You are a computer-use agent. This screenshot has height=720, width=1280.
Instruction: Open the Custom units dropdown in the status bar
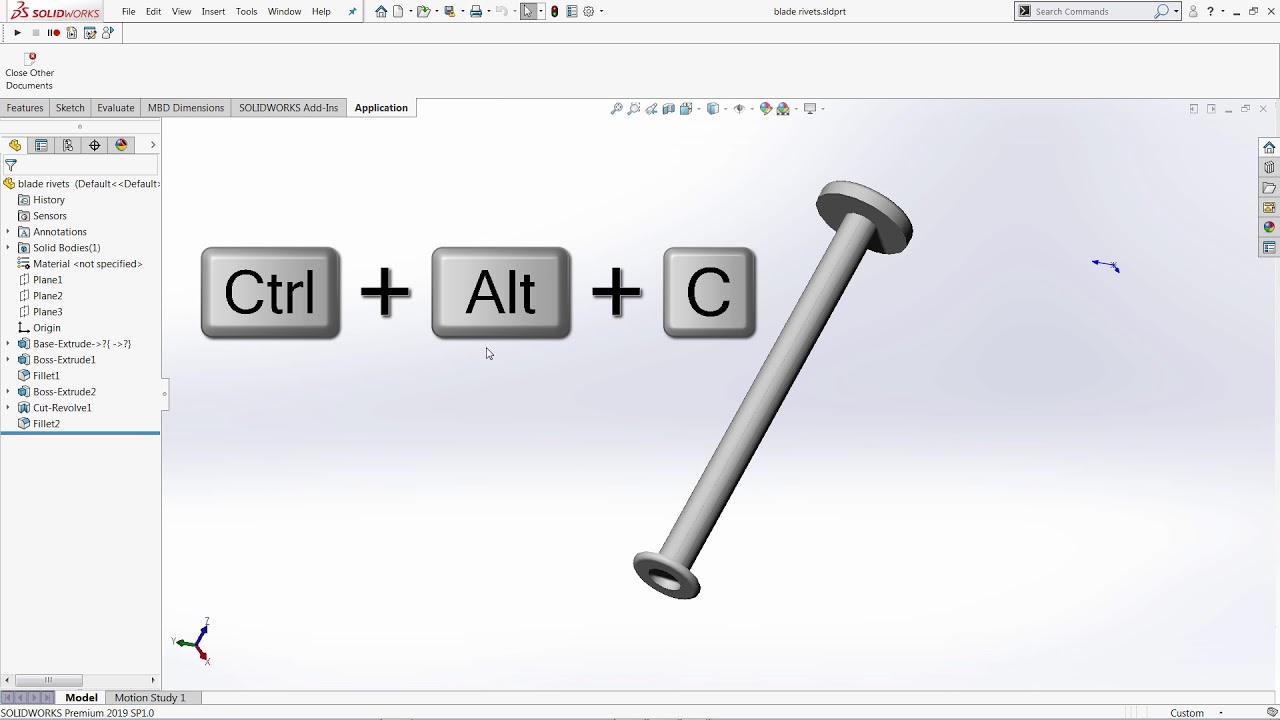click(1221, 713)
